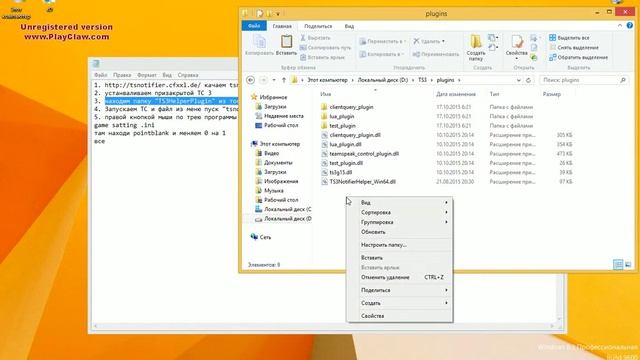Select lua_plugin.dll file
The height and width of the screenshot is (360, 640).
click(341, 144)
